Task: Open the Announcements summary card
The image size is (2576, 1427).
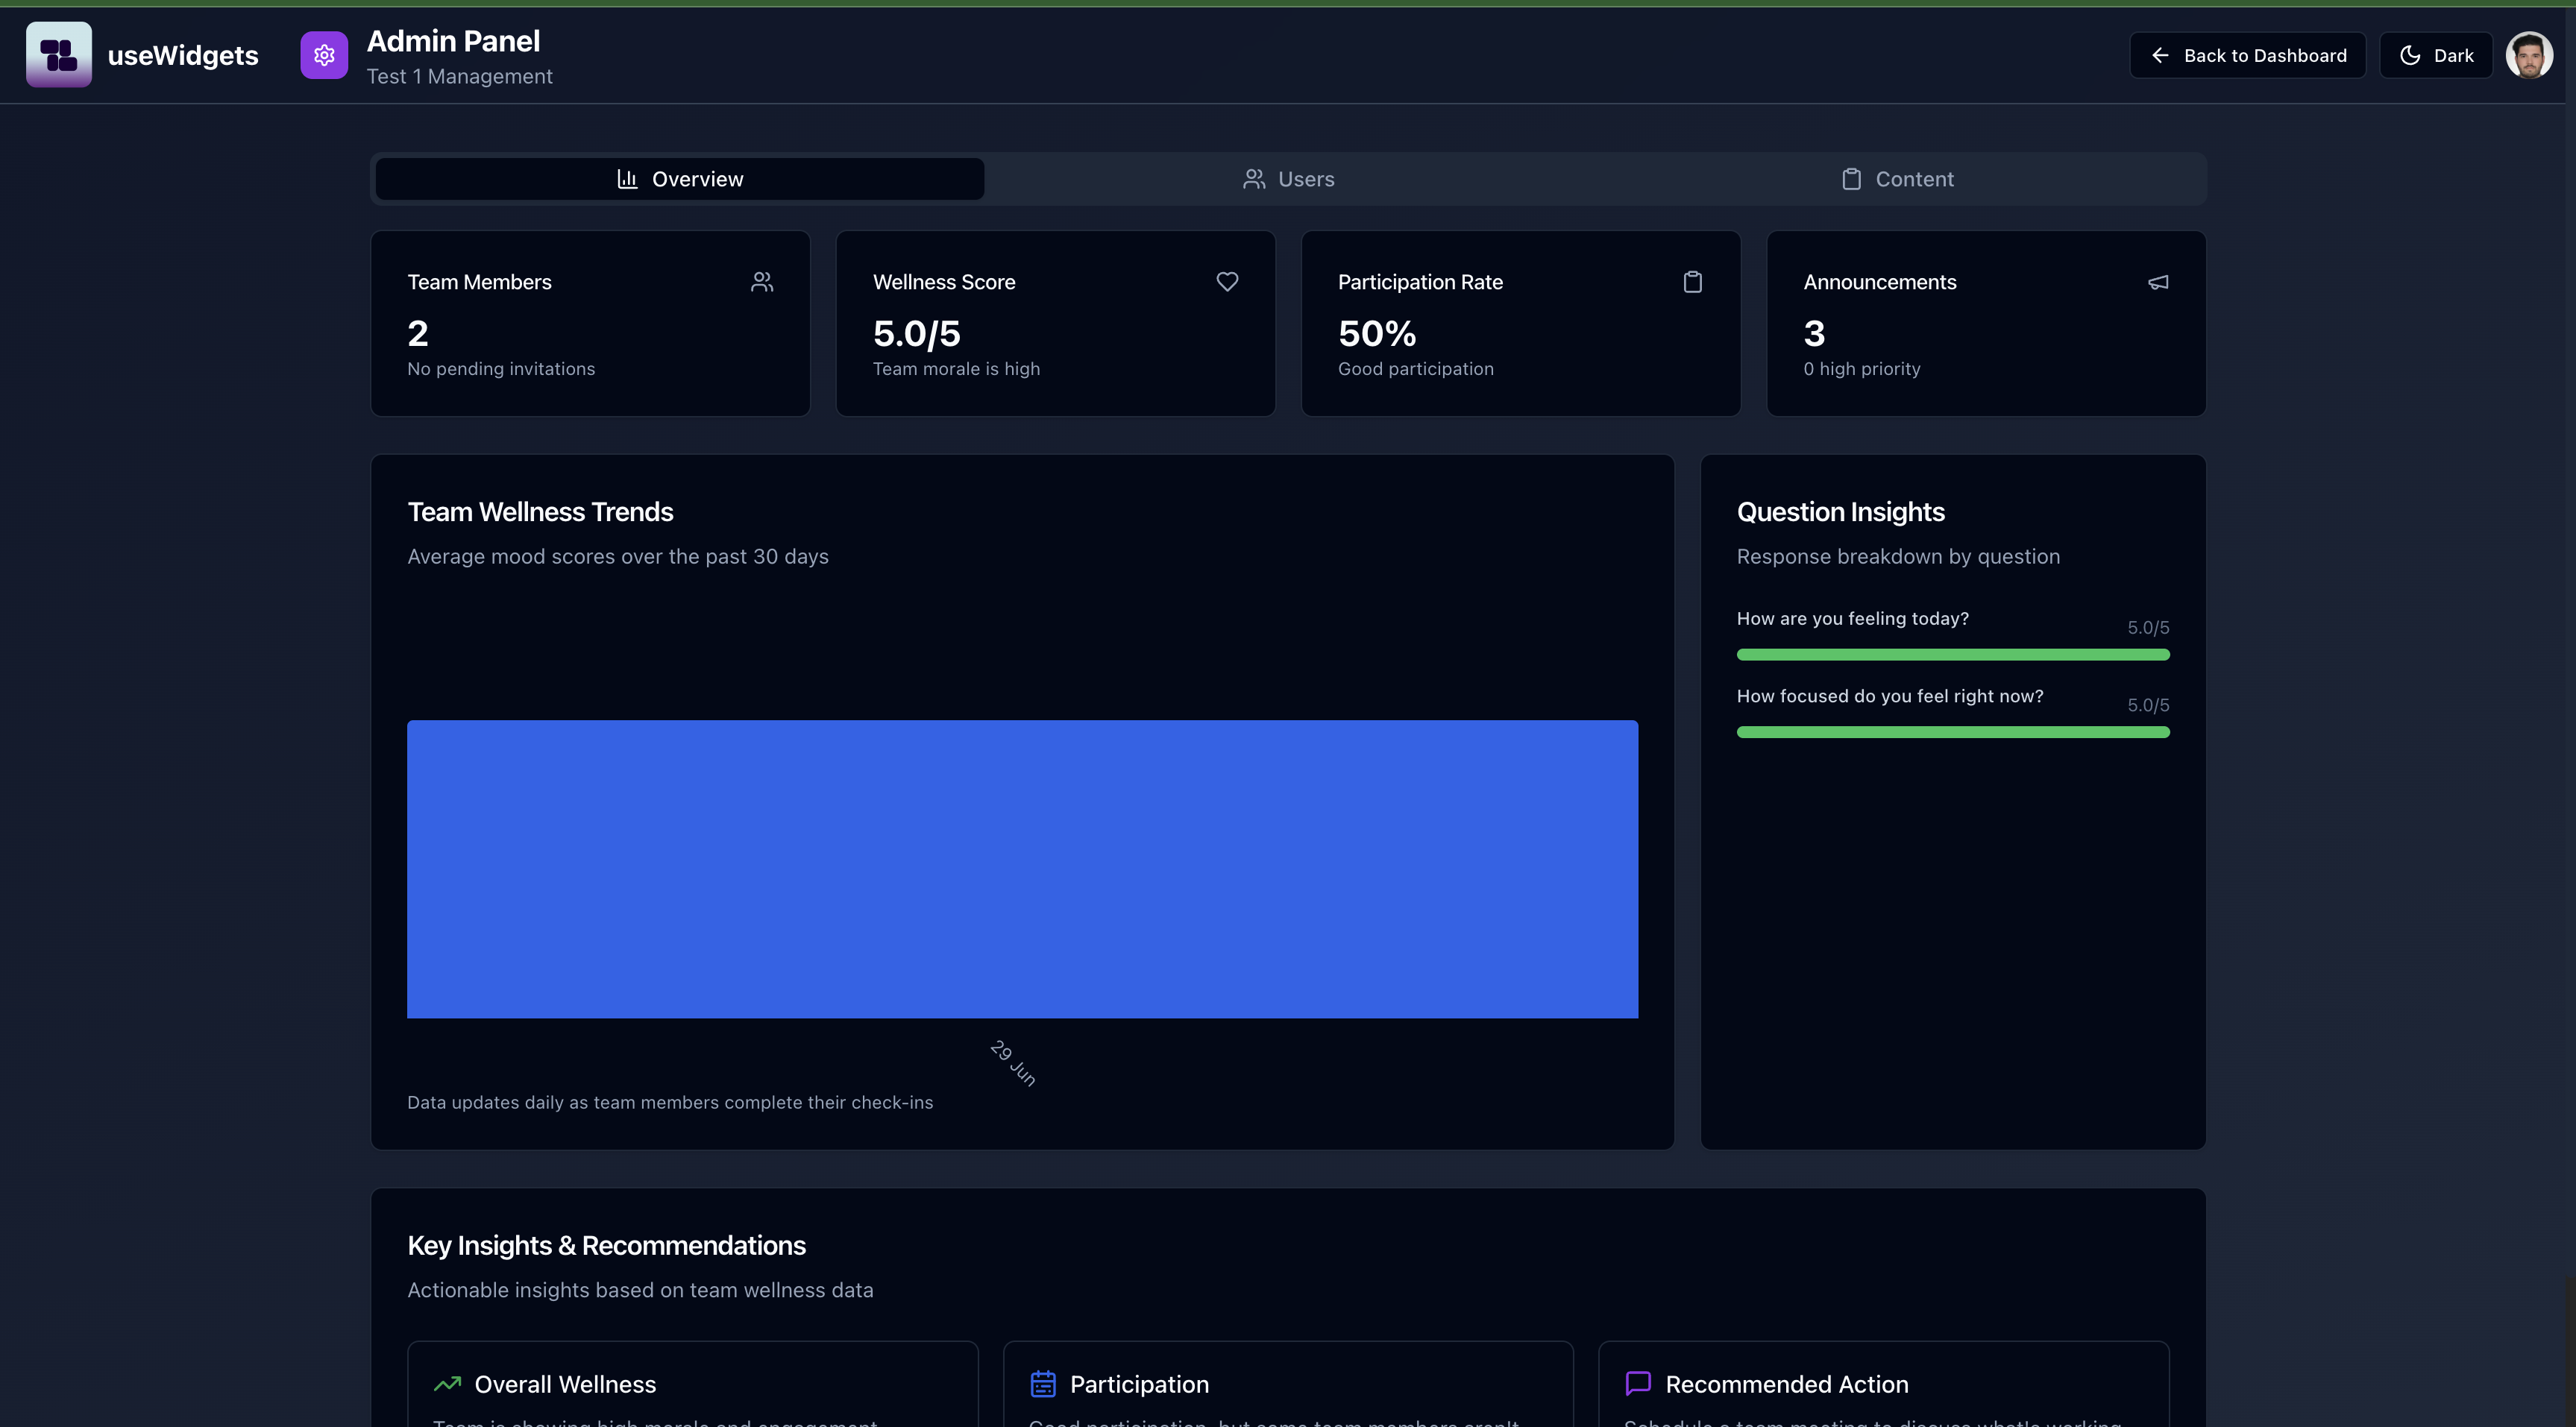Action: 1985,323
